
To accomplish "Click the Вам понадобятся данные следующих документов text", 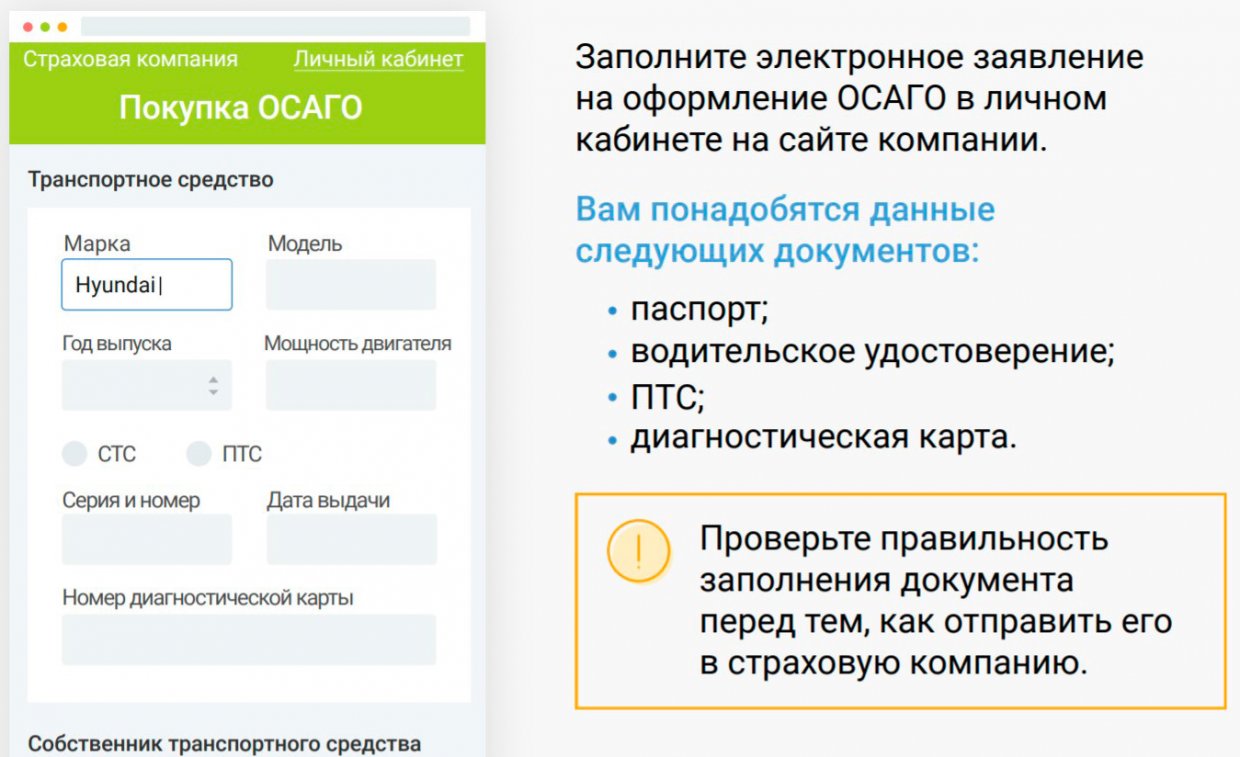I will (785, 230).
